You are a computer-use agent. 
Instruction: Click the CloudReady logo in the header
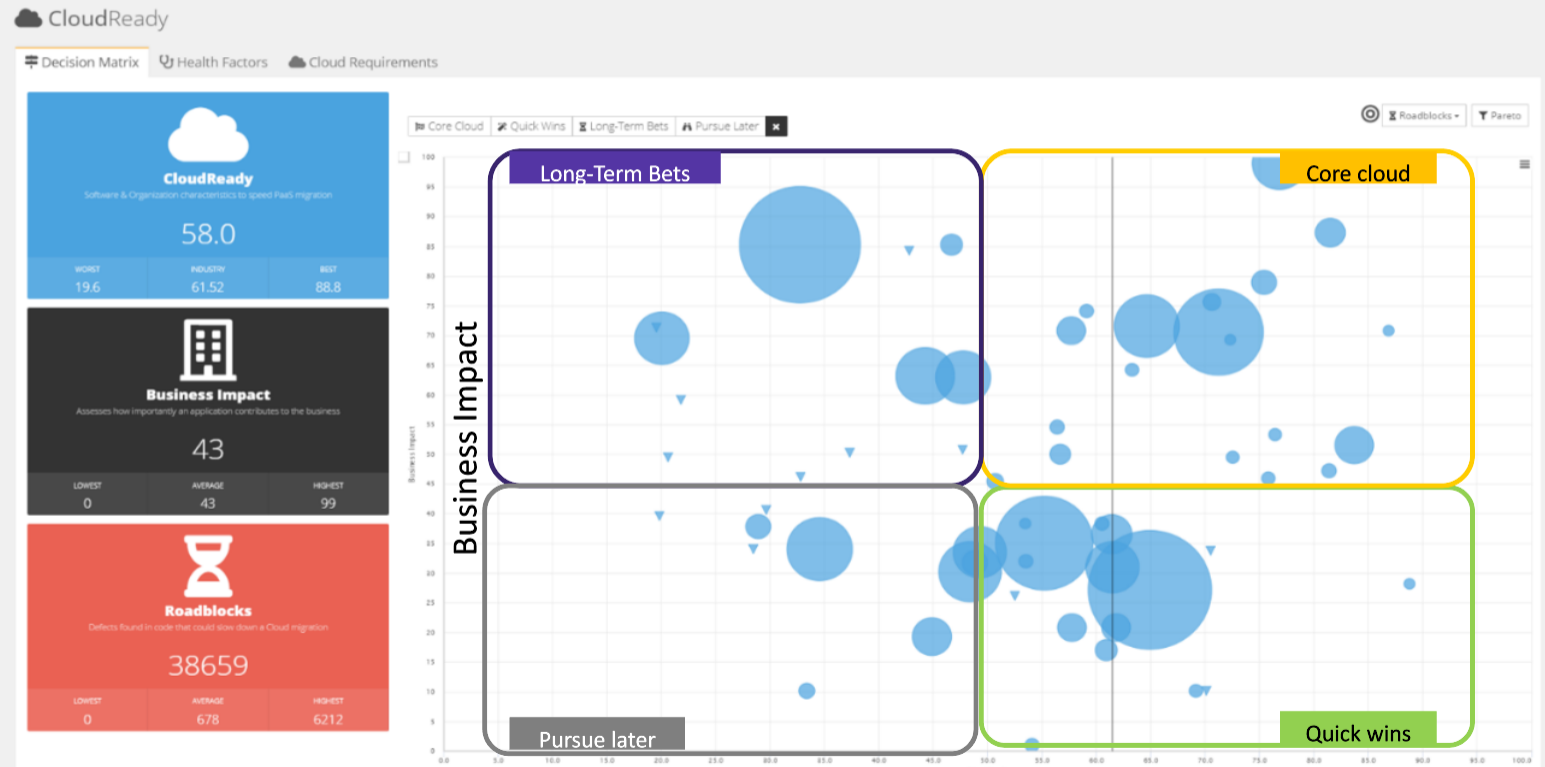pos(91,19)
